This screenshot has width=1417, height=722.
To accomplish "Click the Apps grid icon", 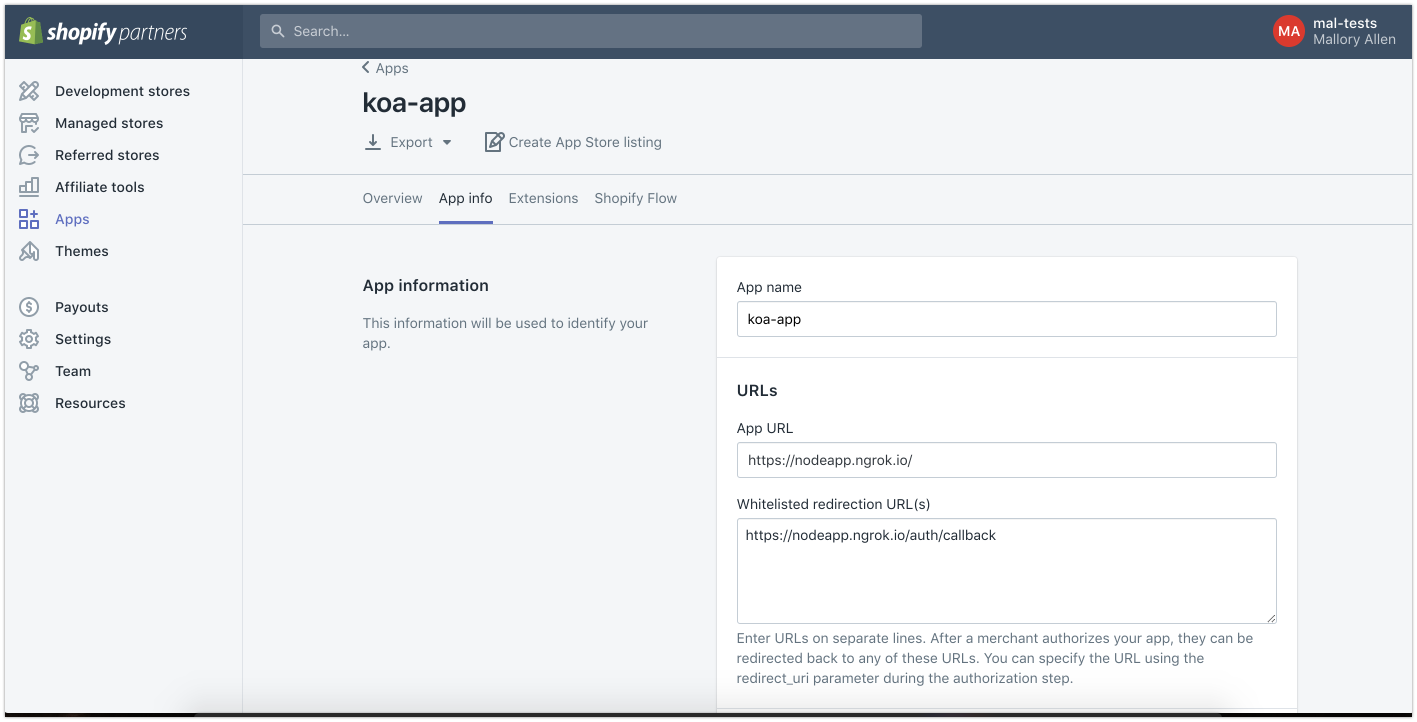I will click(x=29, y=219).
